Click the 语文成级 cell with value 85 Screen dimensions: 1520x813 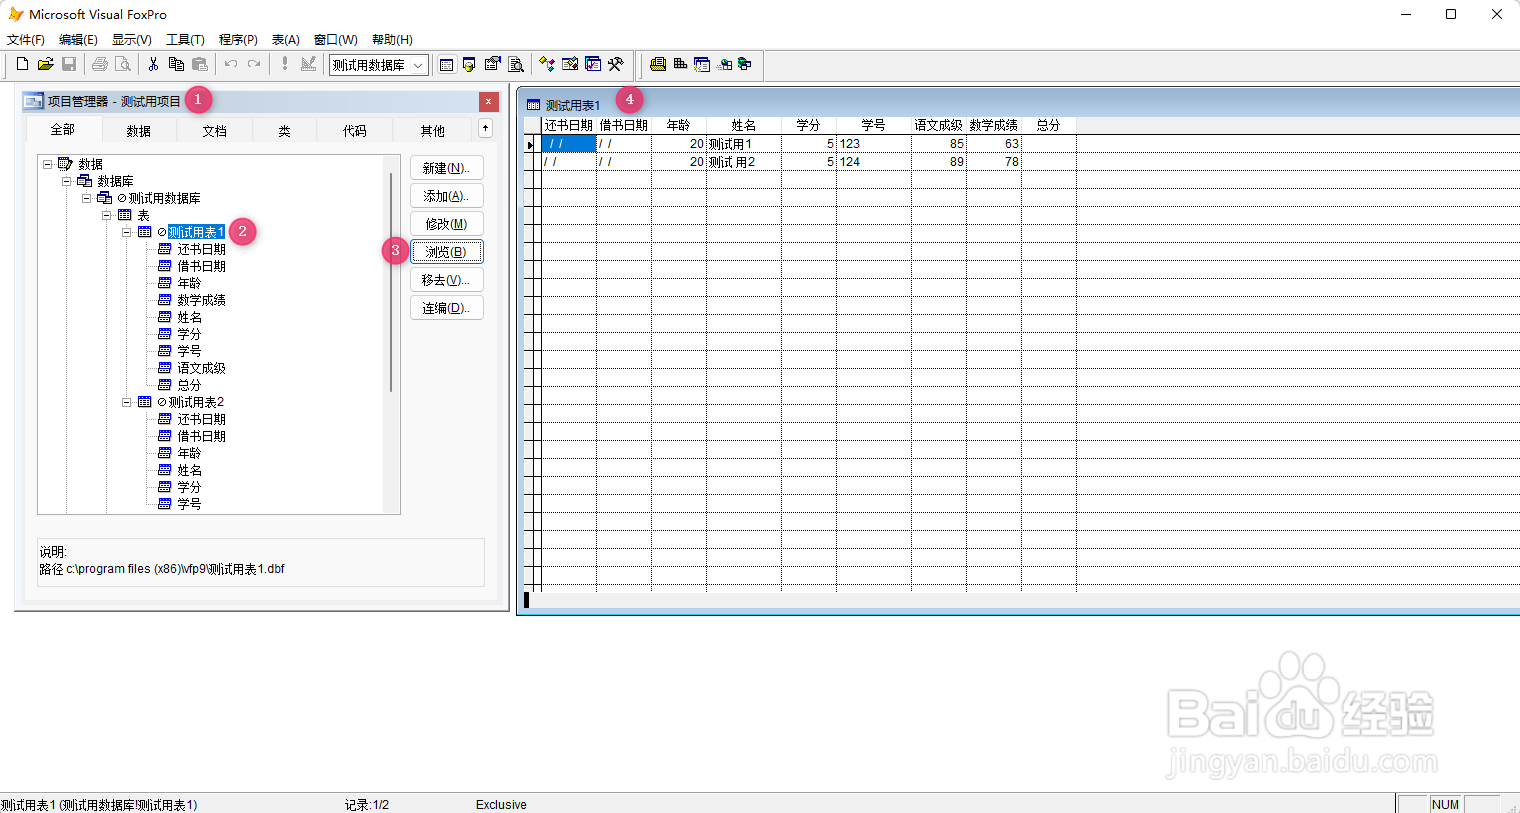(x=938, y=144)
